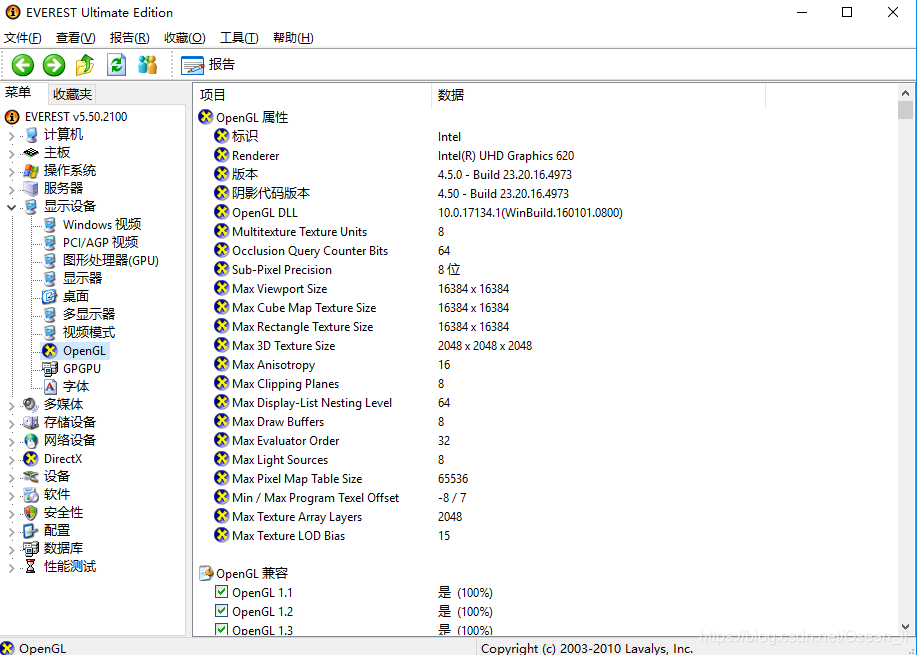Image resolution: width=917 pixels, height=655 pixels.
Task: Select the 图形处理器(GPU) tree item
Action: [x=111, y=261]
